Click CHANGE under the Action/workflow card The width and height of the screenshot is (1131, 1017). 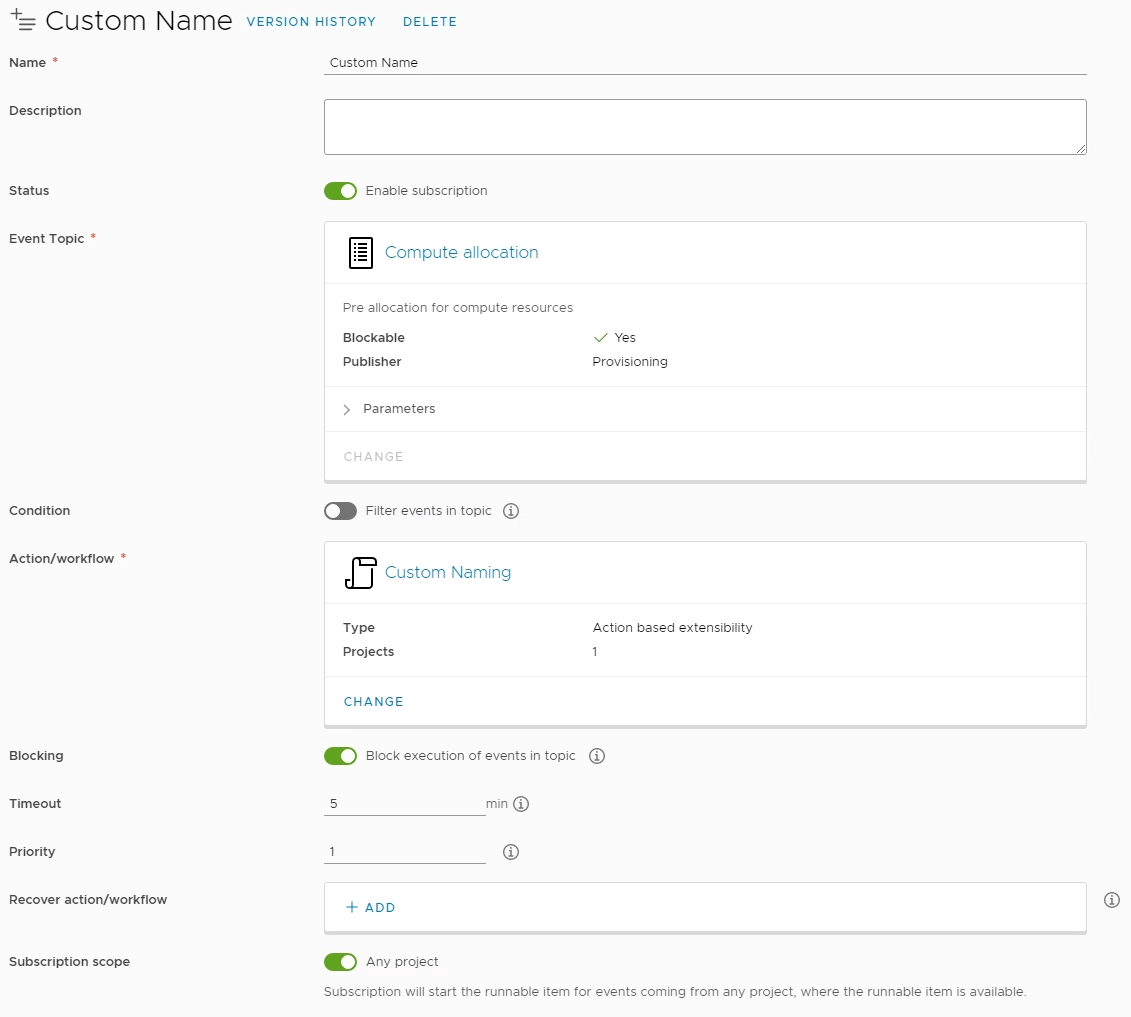[373, 701]
